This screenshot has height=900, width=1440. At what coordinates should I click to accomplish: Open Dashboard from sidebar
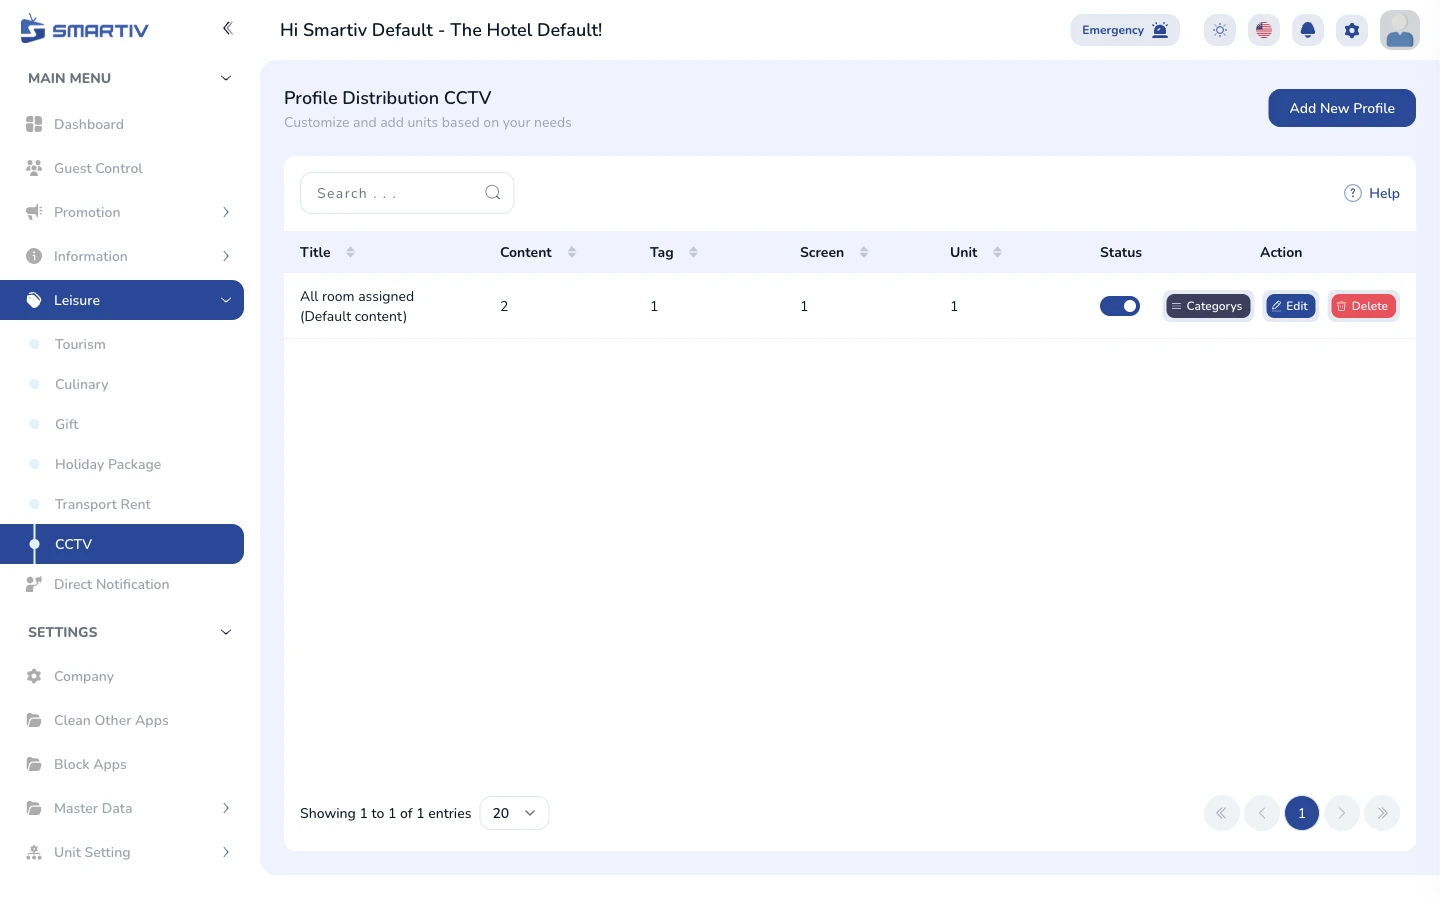pyautogui.click(x=122, y=124)
